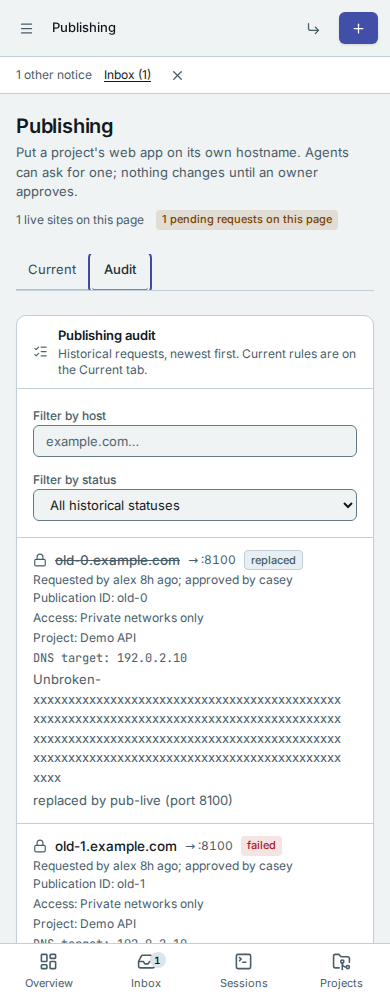The width and height of the screenshot is (390, 1000).
Task: Click the blue plus button
Action: pyautogui.click(x=358, y=29)
